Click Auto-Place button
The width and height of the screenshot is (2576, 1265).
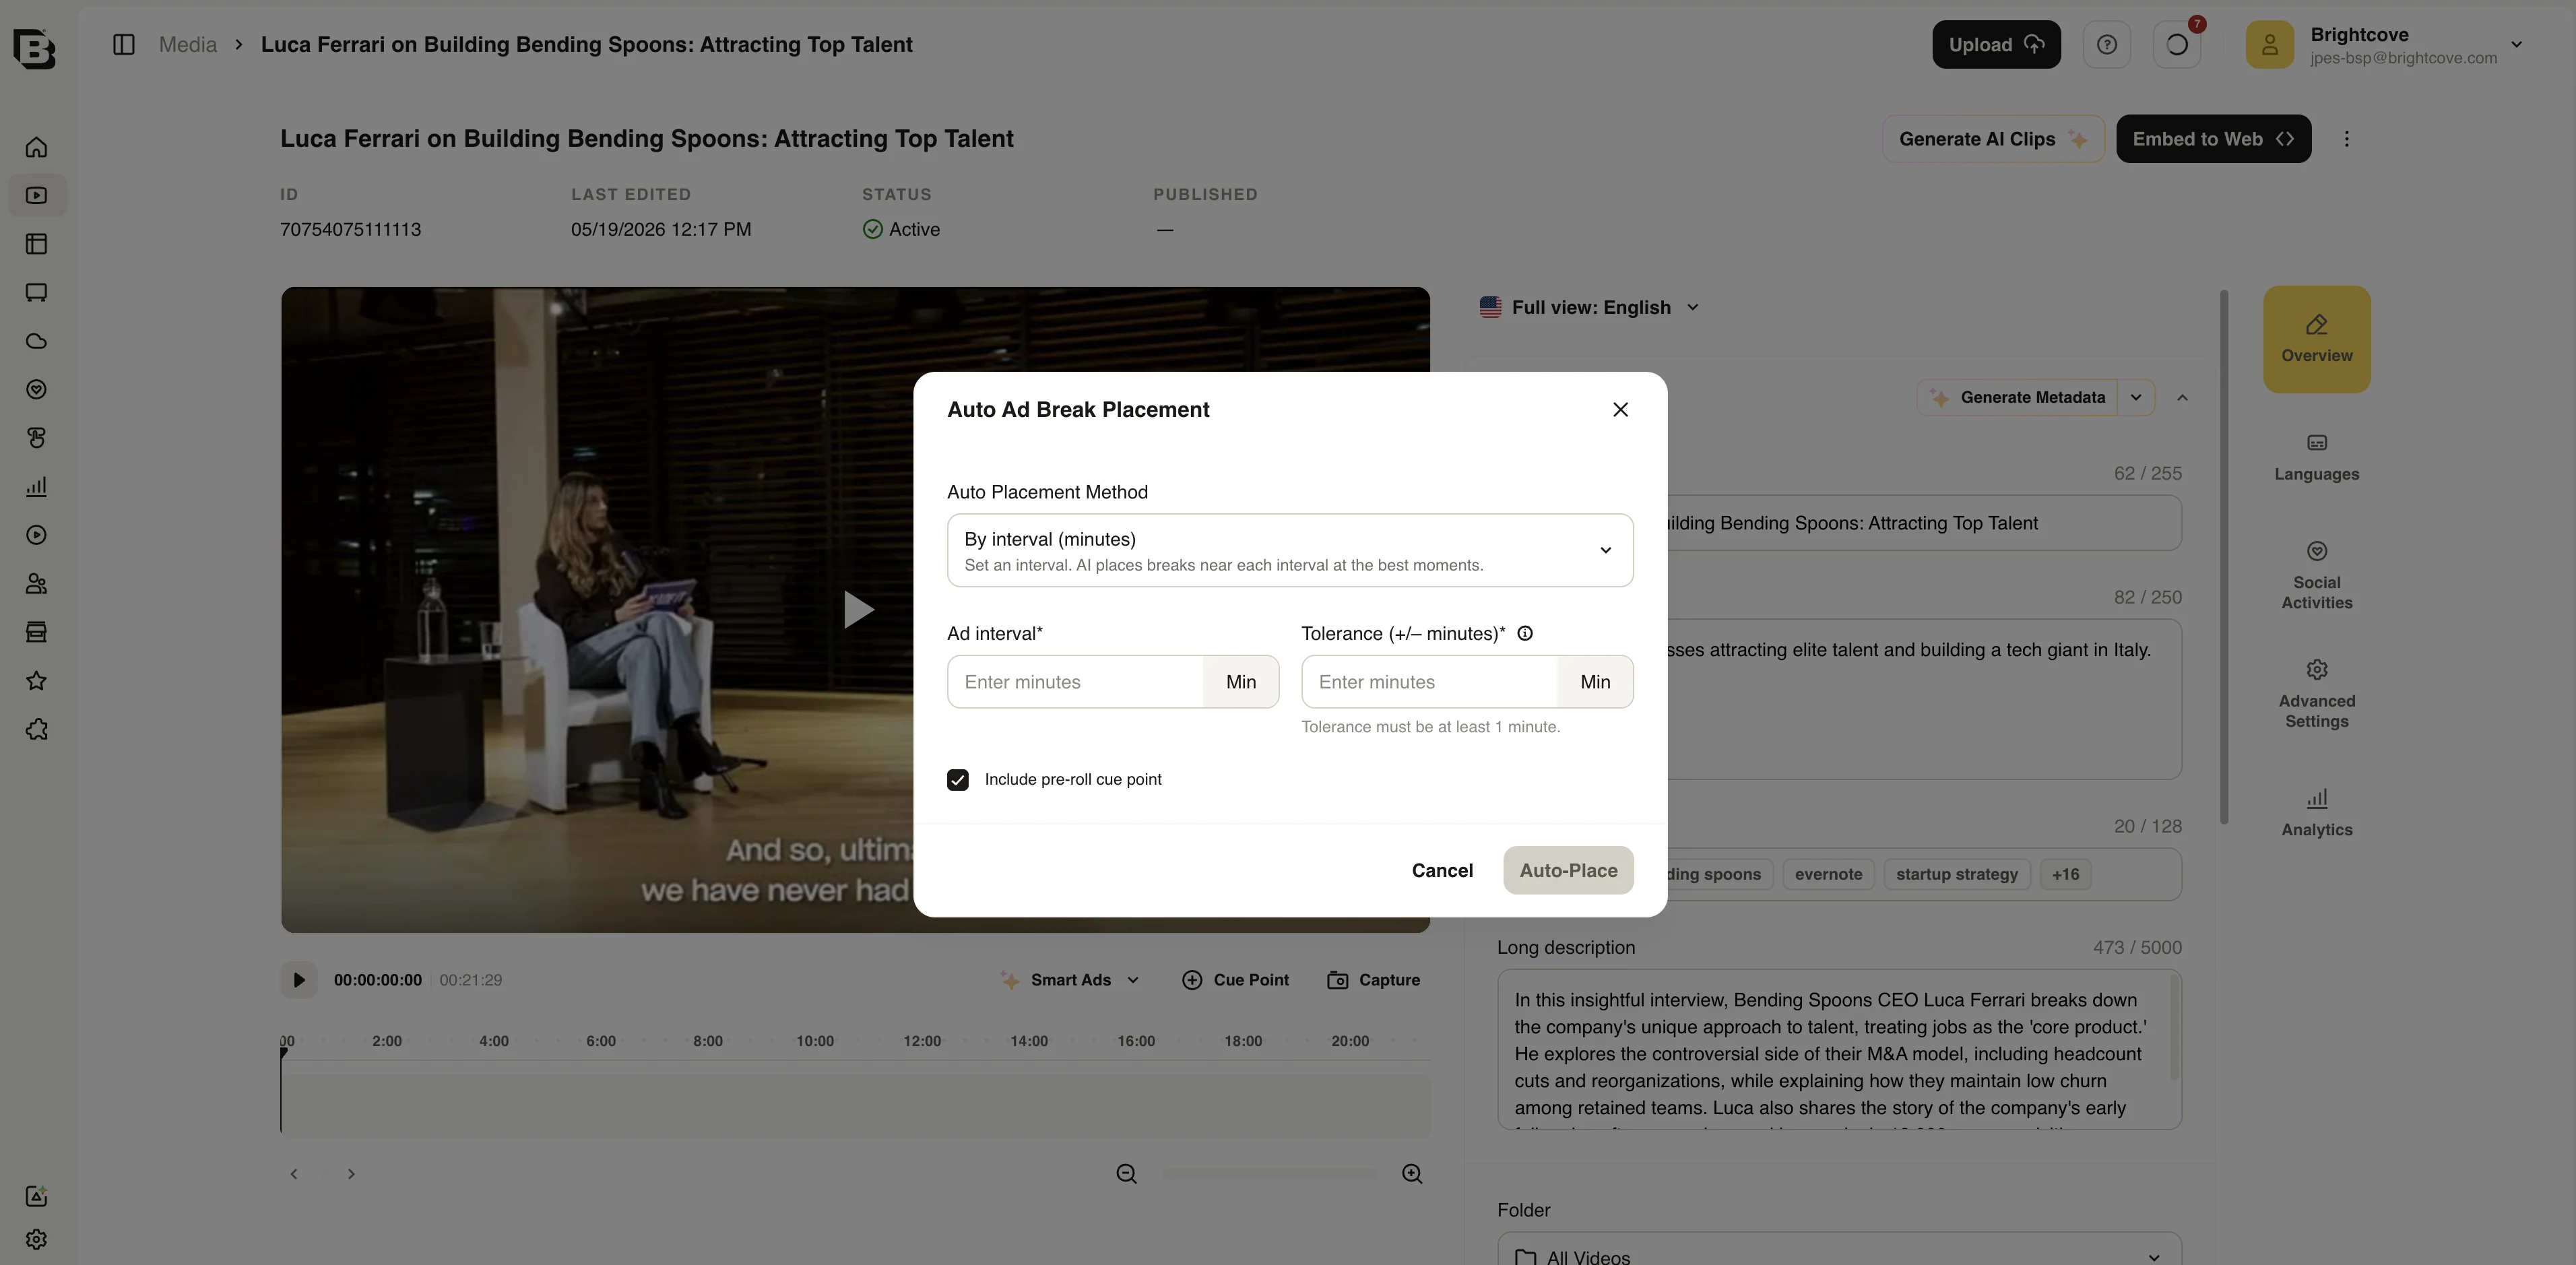click(1568, 871)
